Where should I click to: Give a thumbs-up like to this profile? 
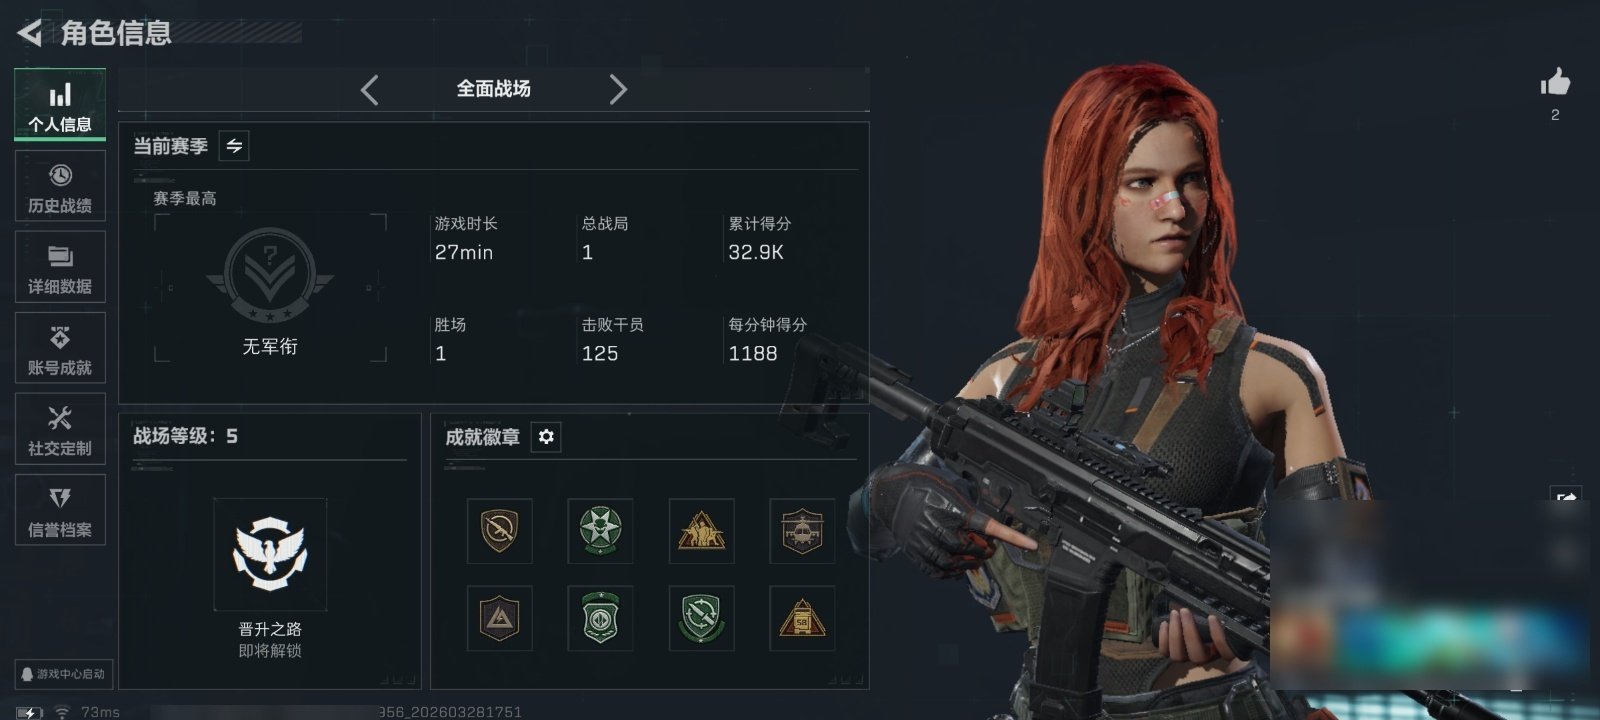[x=1555, y=83]
